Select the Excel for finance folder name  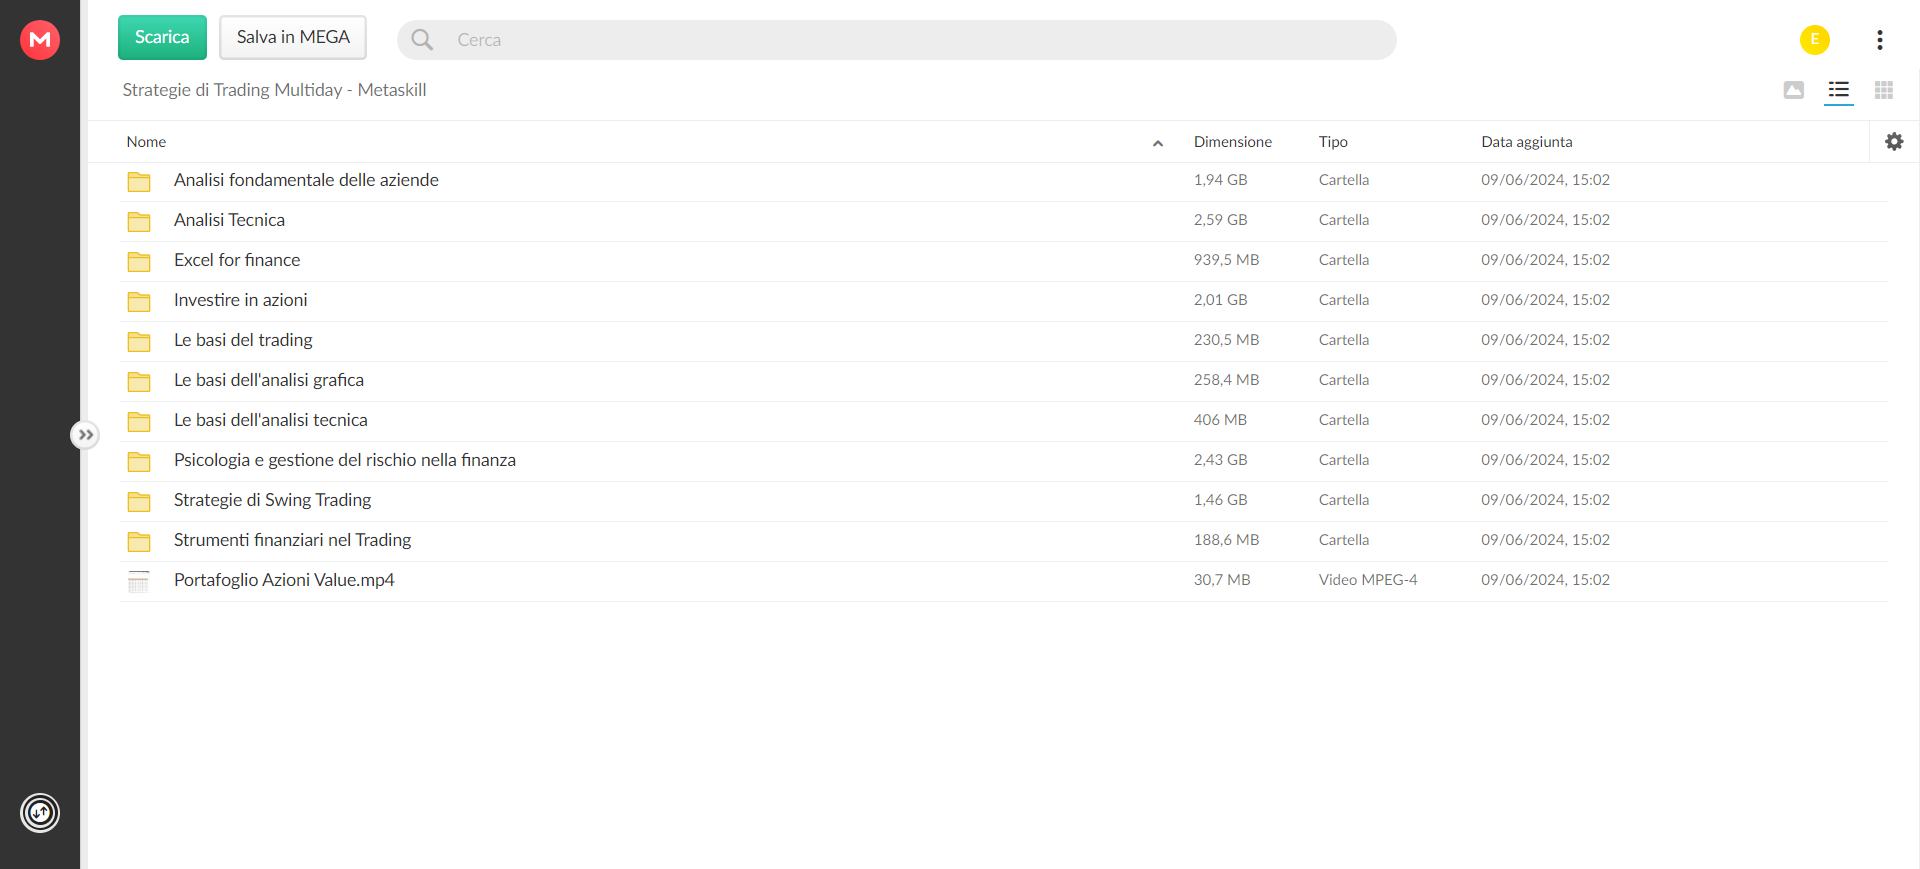click(x=237, y=260)
